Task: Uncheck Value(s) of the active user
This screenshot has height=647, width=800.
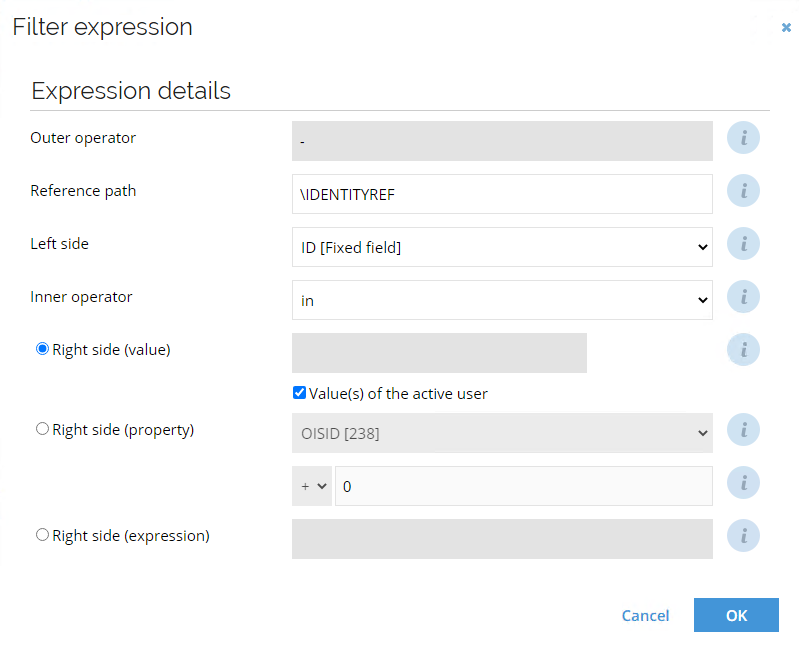Action: 299,392
